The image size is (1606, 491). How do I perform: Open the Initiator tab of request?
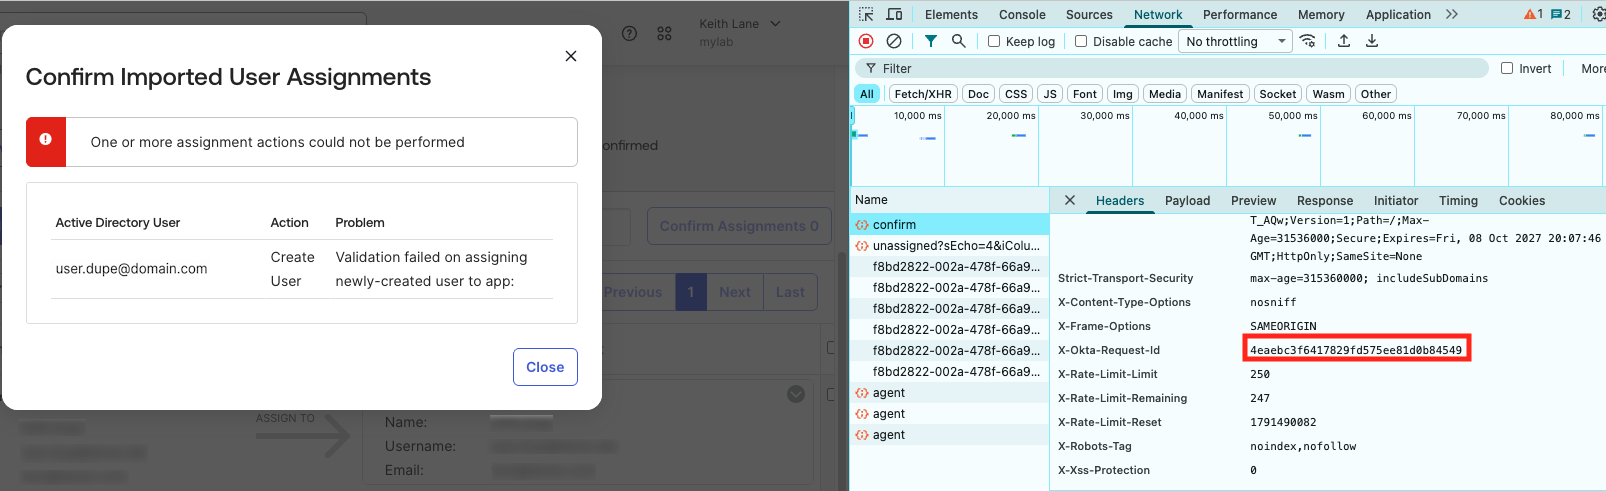point(1396,201)
